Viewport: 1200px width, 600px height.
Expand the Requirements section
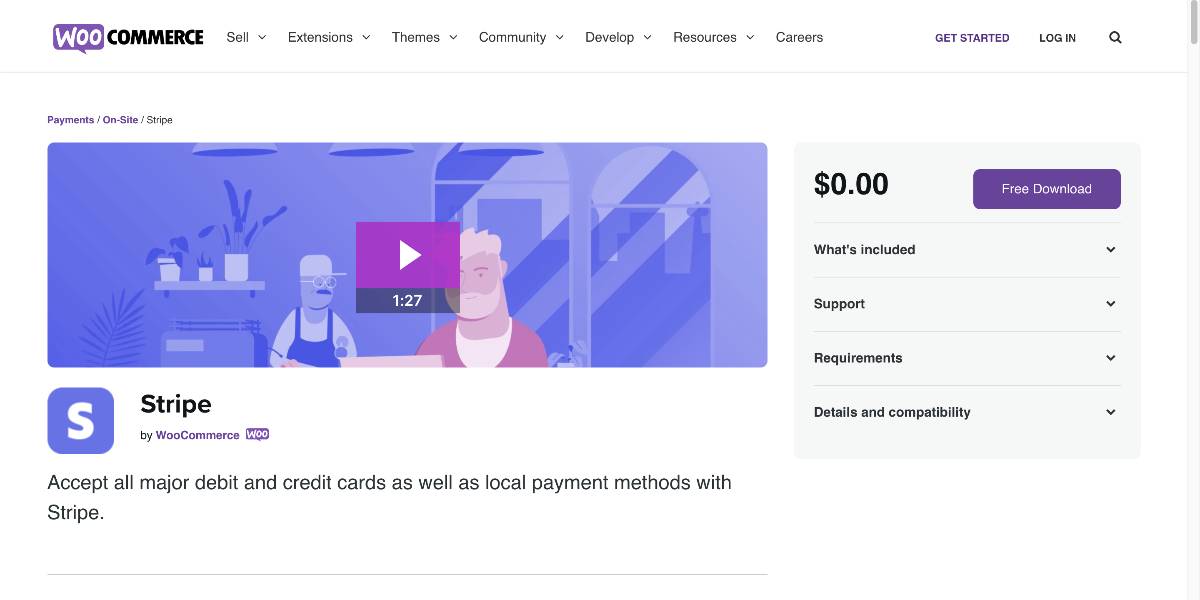(967, 358)
